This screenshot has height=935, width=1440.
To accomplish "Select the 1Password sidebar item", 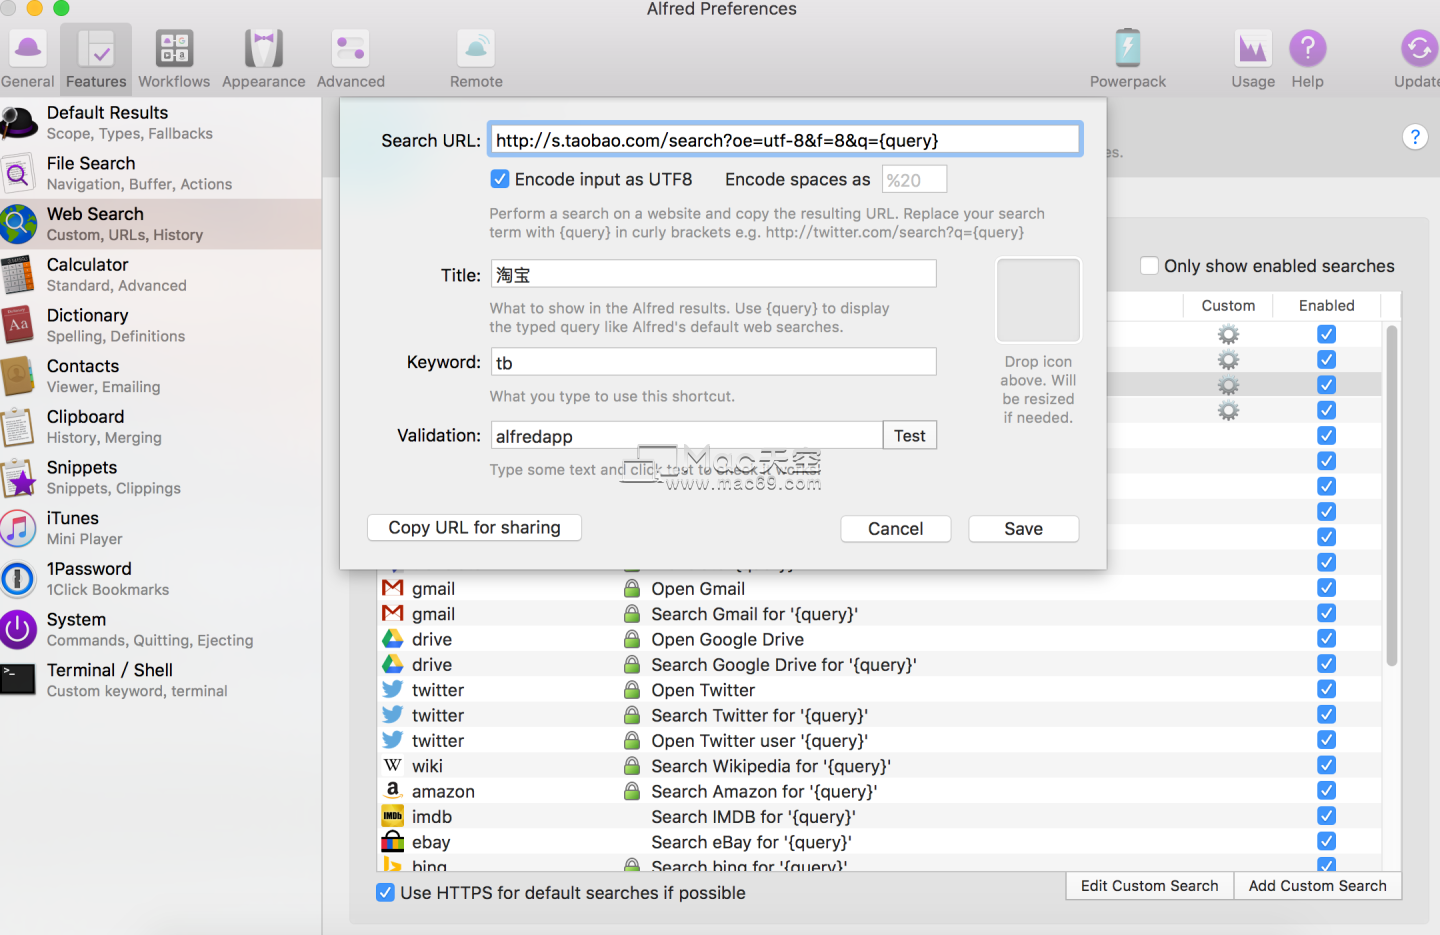I will [161, 579].
